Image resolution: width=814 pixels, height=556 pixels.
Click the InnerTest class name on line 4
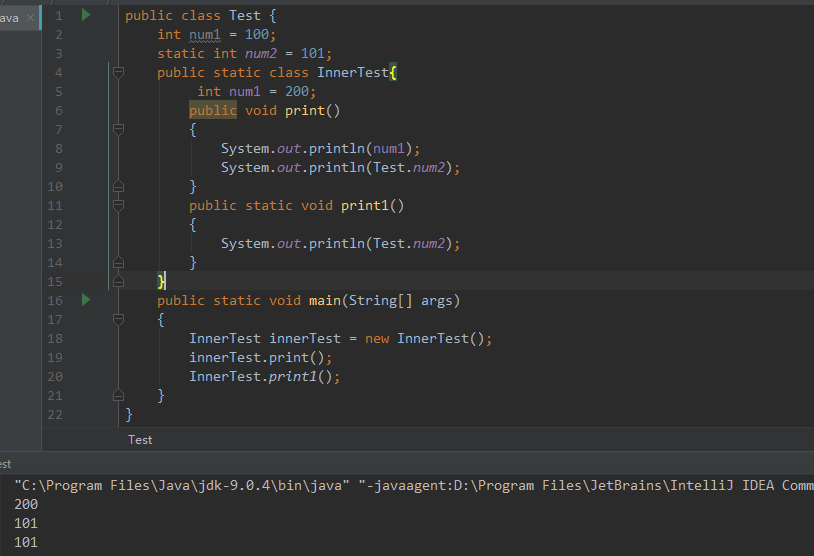353,73
